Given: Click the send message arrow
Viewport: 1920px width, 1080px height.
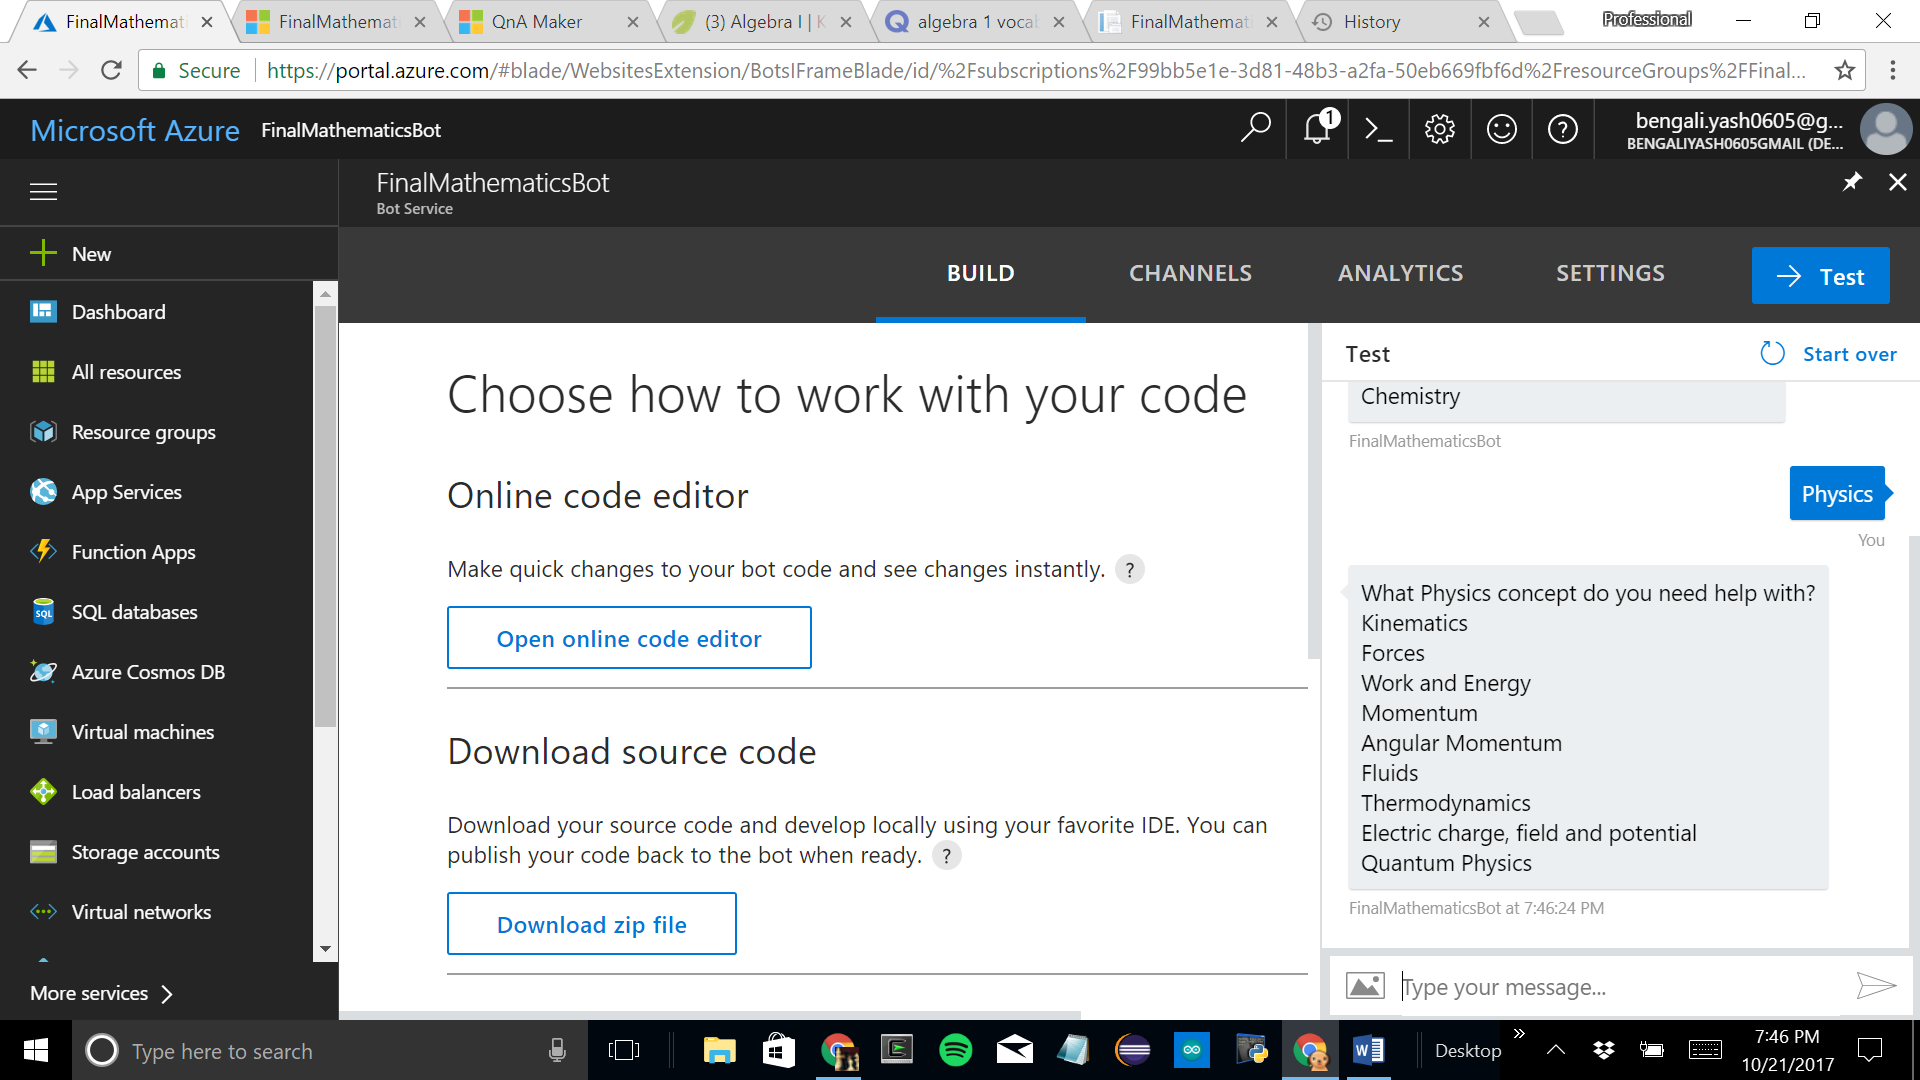Looking at the screenshot, I should pos(1875,986).
